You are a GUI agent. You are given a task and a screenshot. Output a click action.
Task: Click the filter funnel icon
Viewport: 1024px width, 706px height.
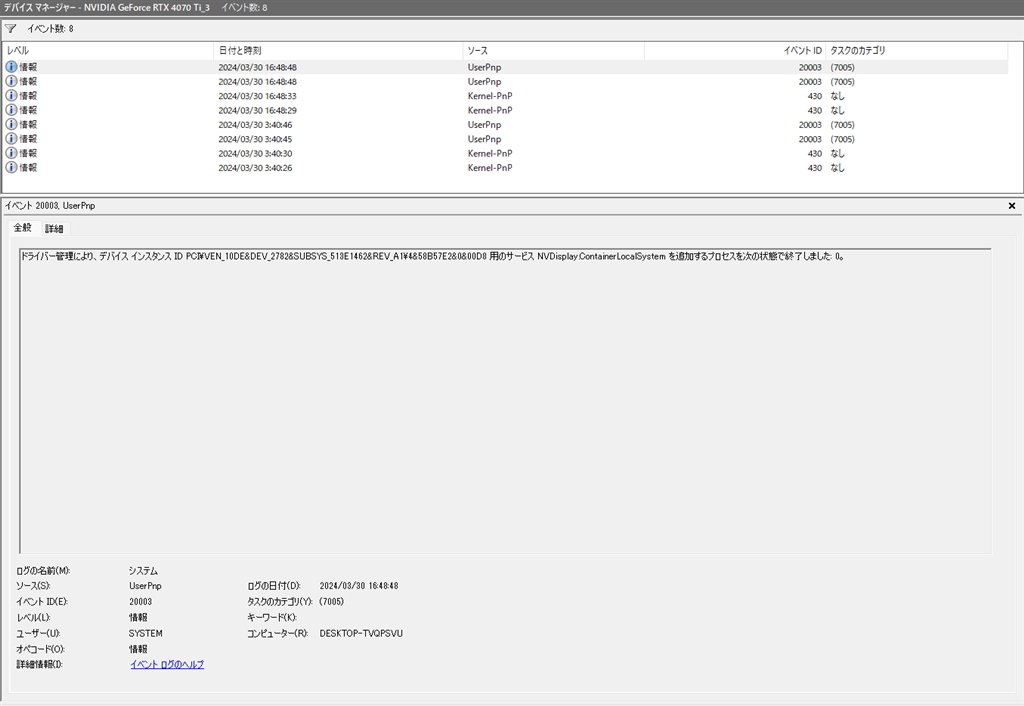point(10,29)
